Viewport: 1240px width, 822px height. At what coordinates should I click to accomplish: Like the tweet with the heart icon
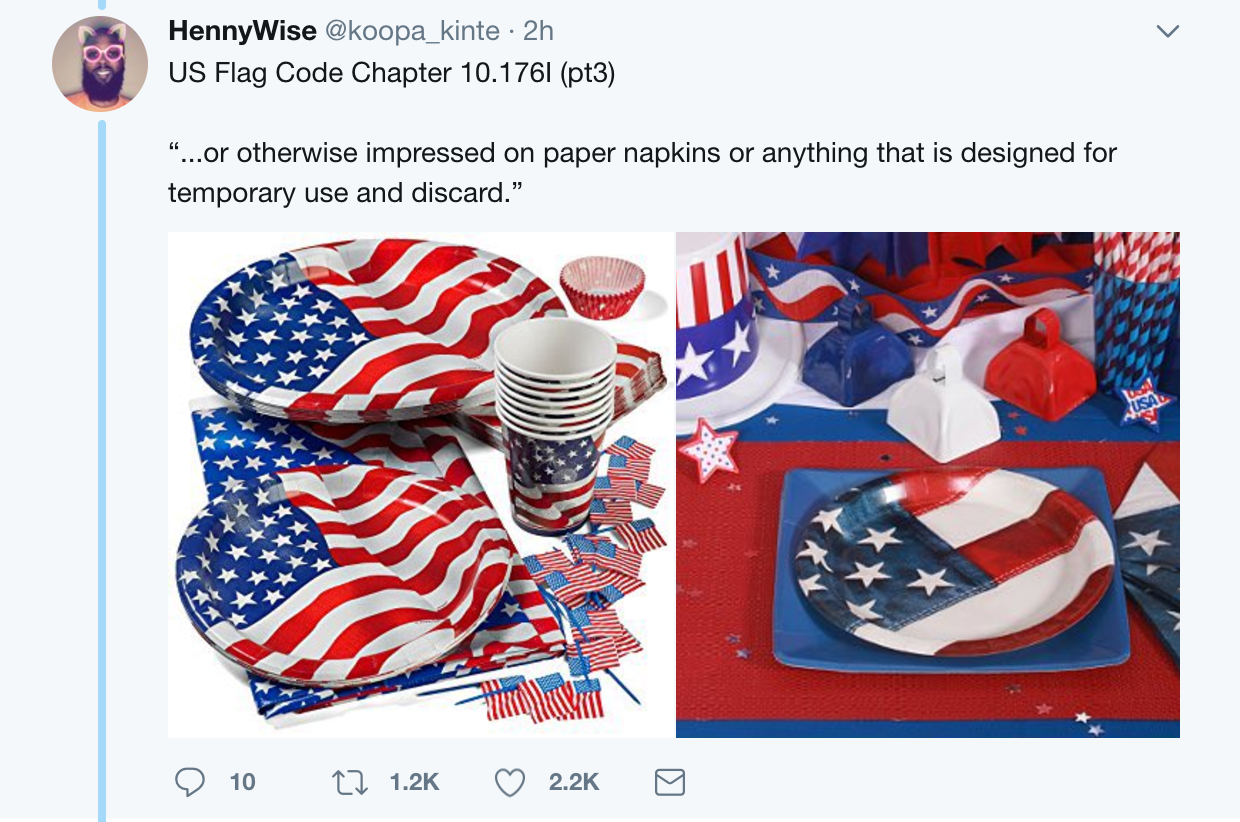point(510,781)
